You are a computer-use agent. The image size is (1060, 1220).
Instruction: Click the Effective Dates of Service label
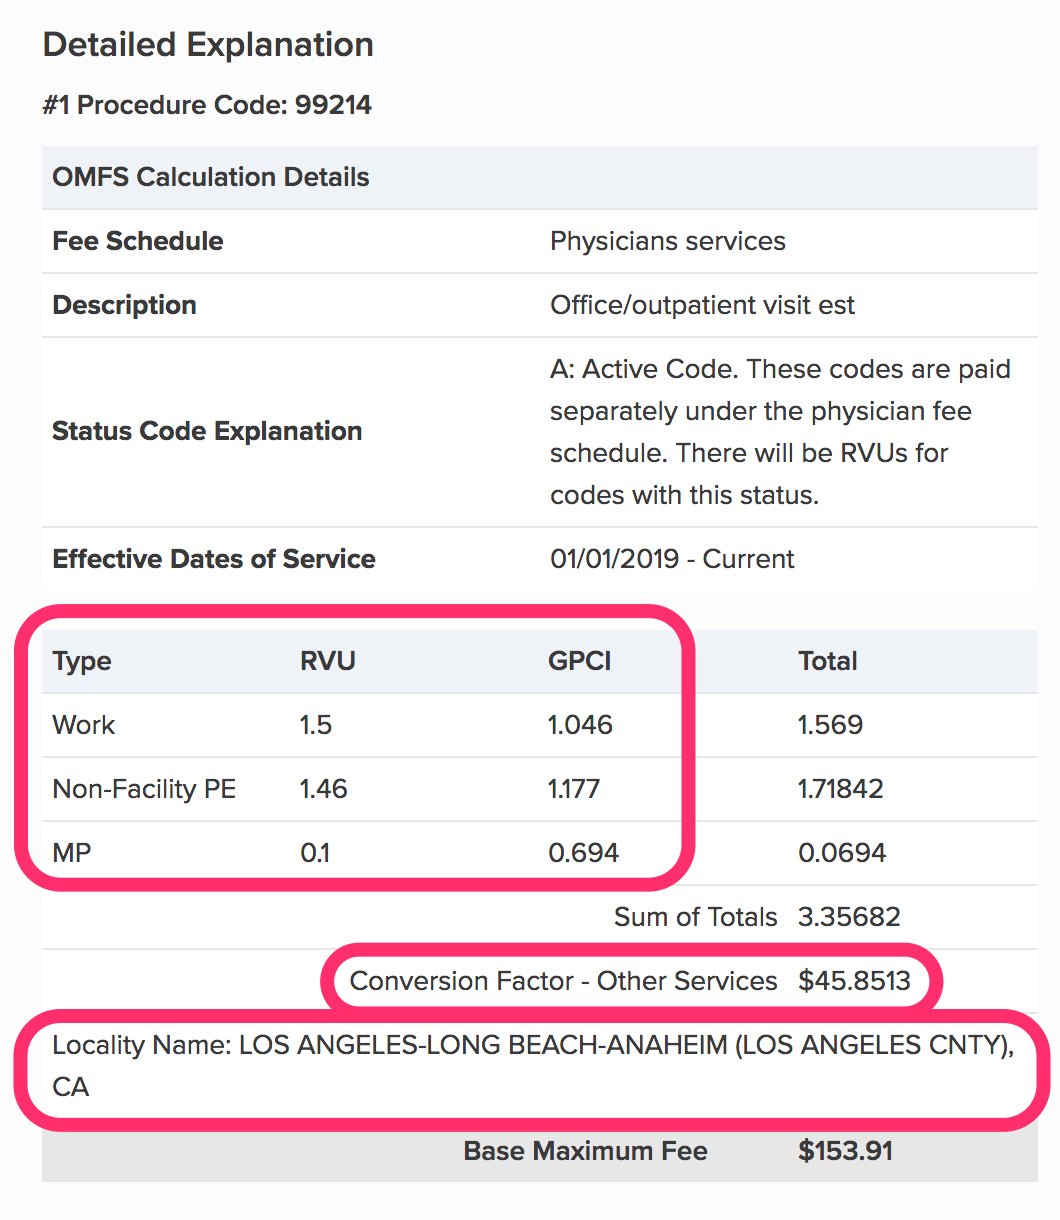214,559
